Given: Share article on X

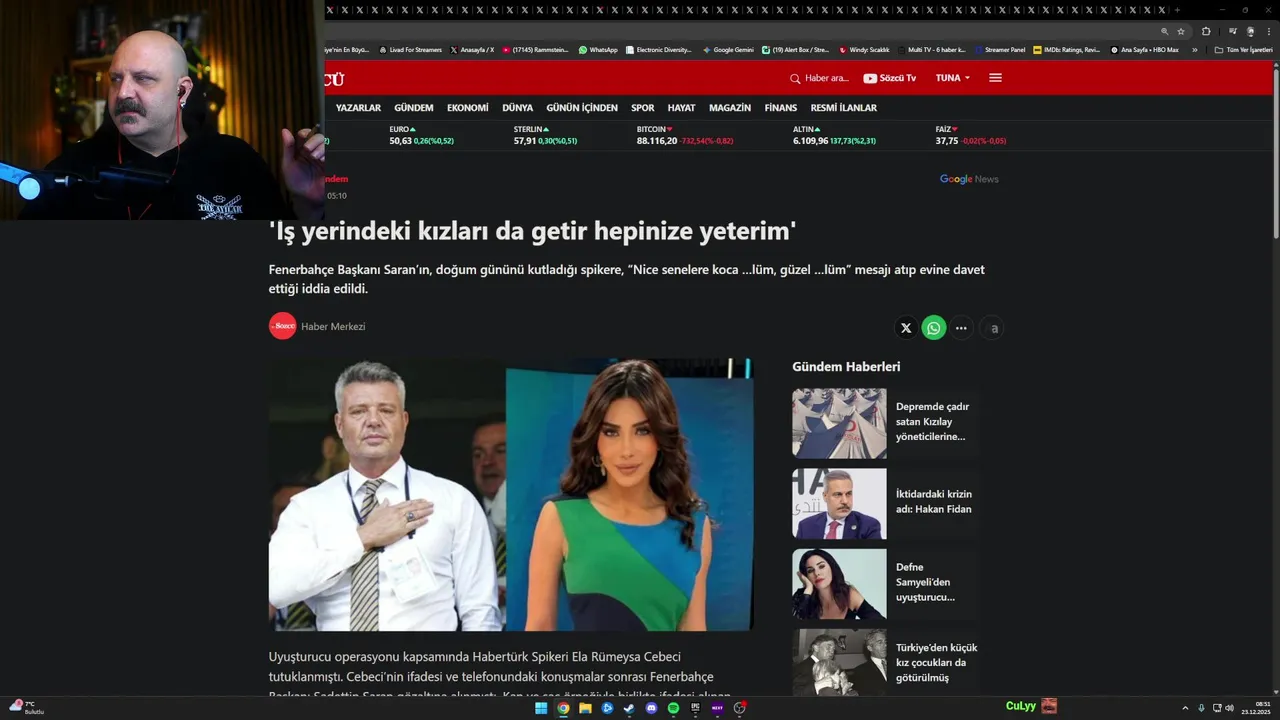Looking at the screenshot, I should click(906, 328).
